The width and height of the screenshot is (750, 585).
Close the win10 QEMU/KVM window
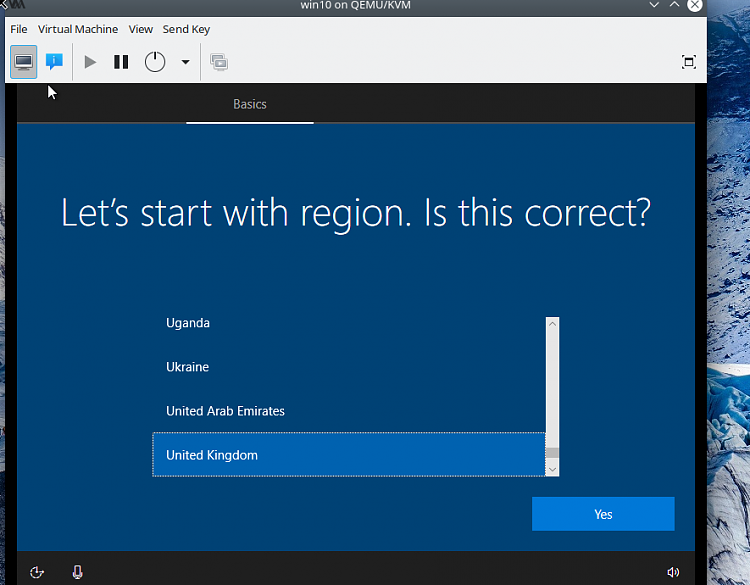click(695, 5)
